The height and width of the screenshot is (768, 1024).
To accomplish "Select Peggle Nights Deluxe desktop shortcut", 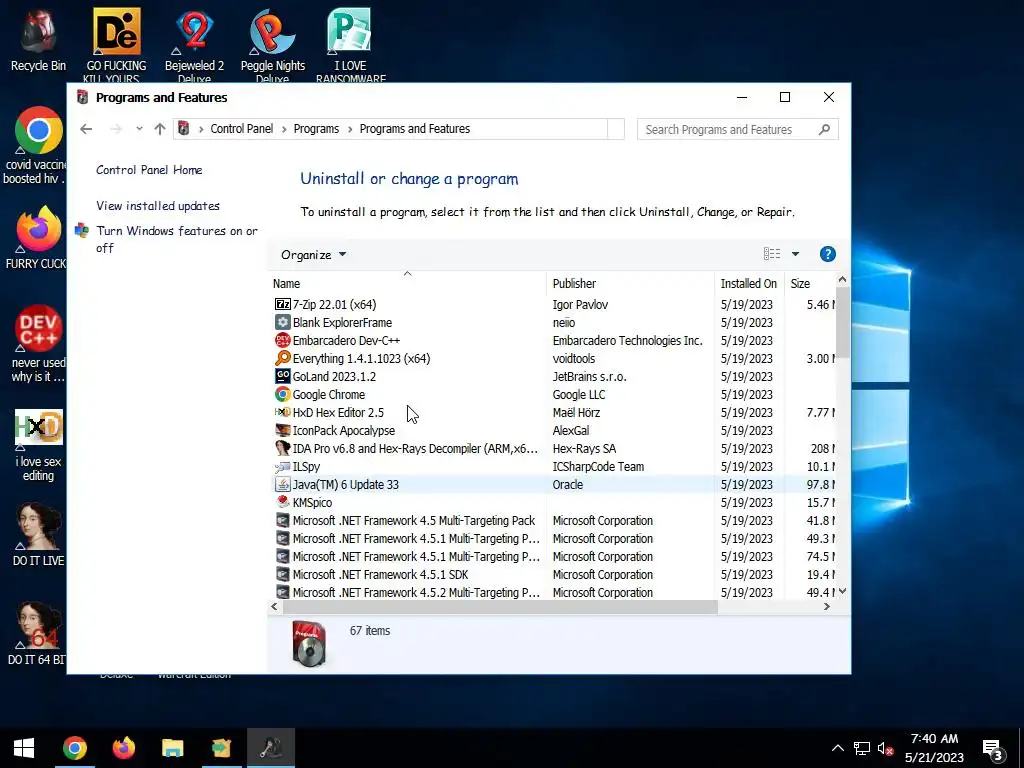I will 272,44.
